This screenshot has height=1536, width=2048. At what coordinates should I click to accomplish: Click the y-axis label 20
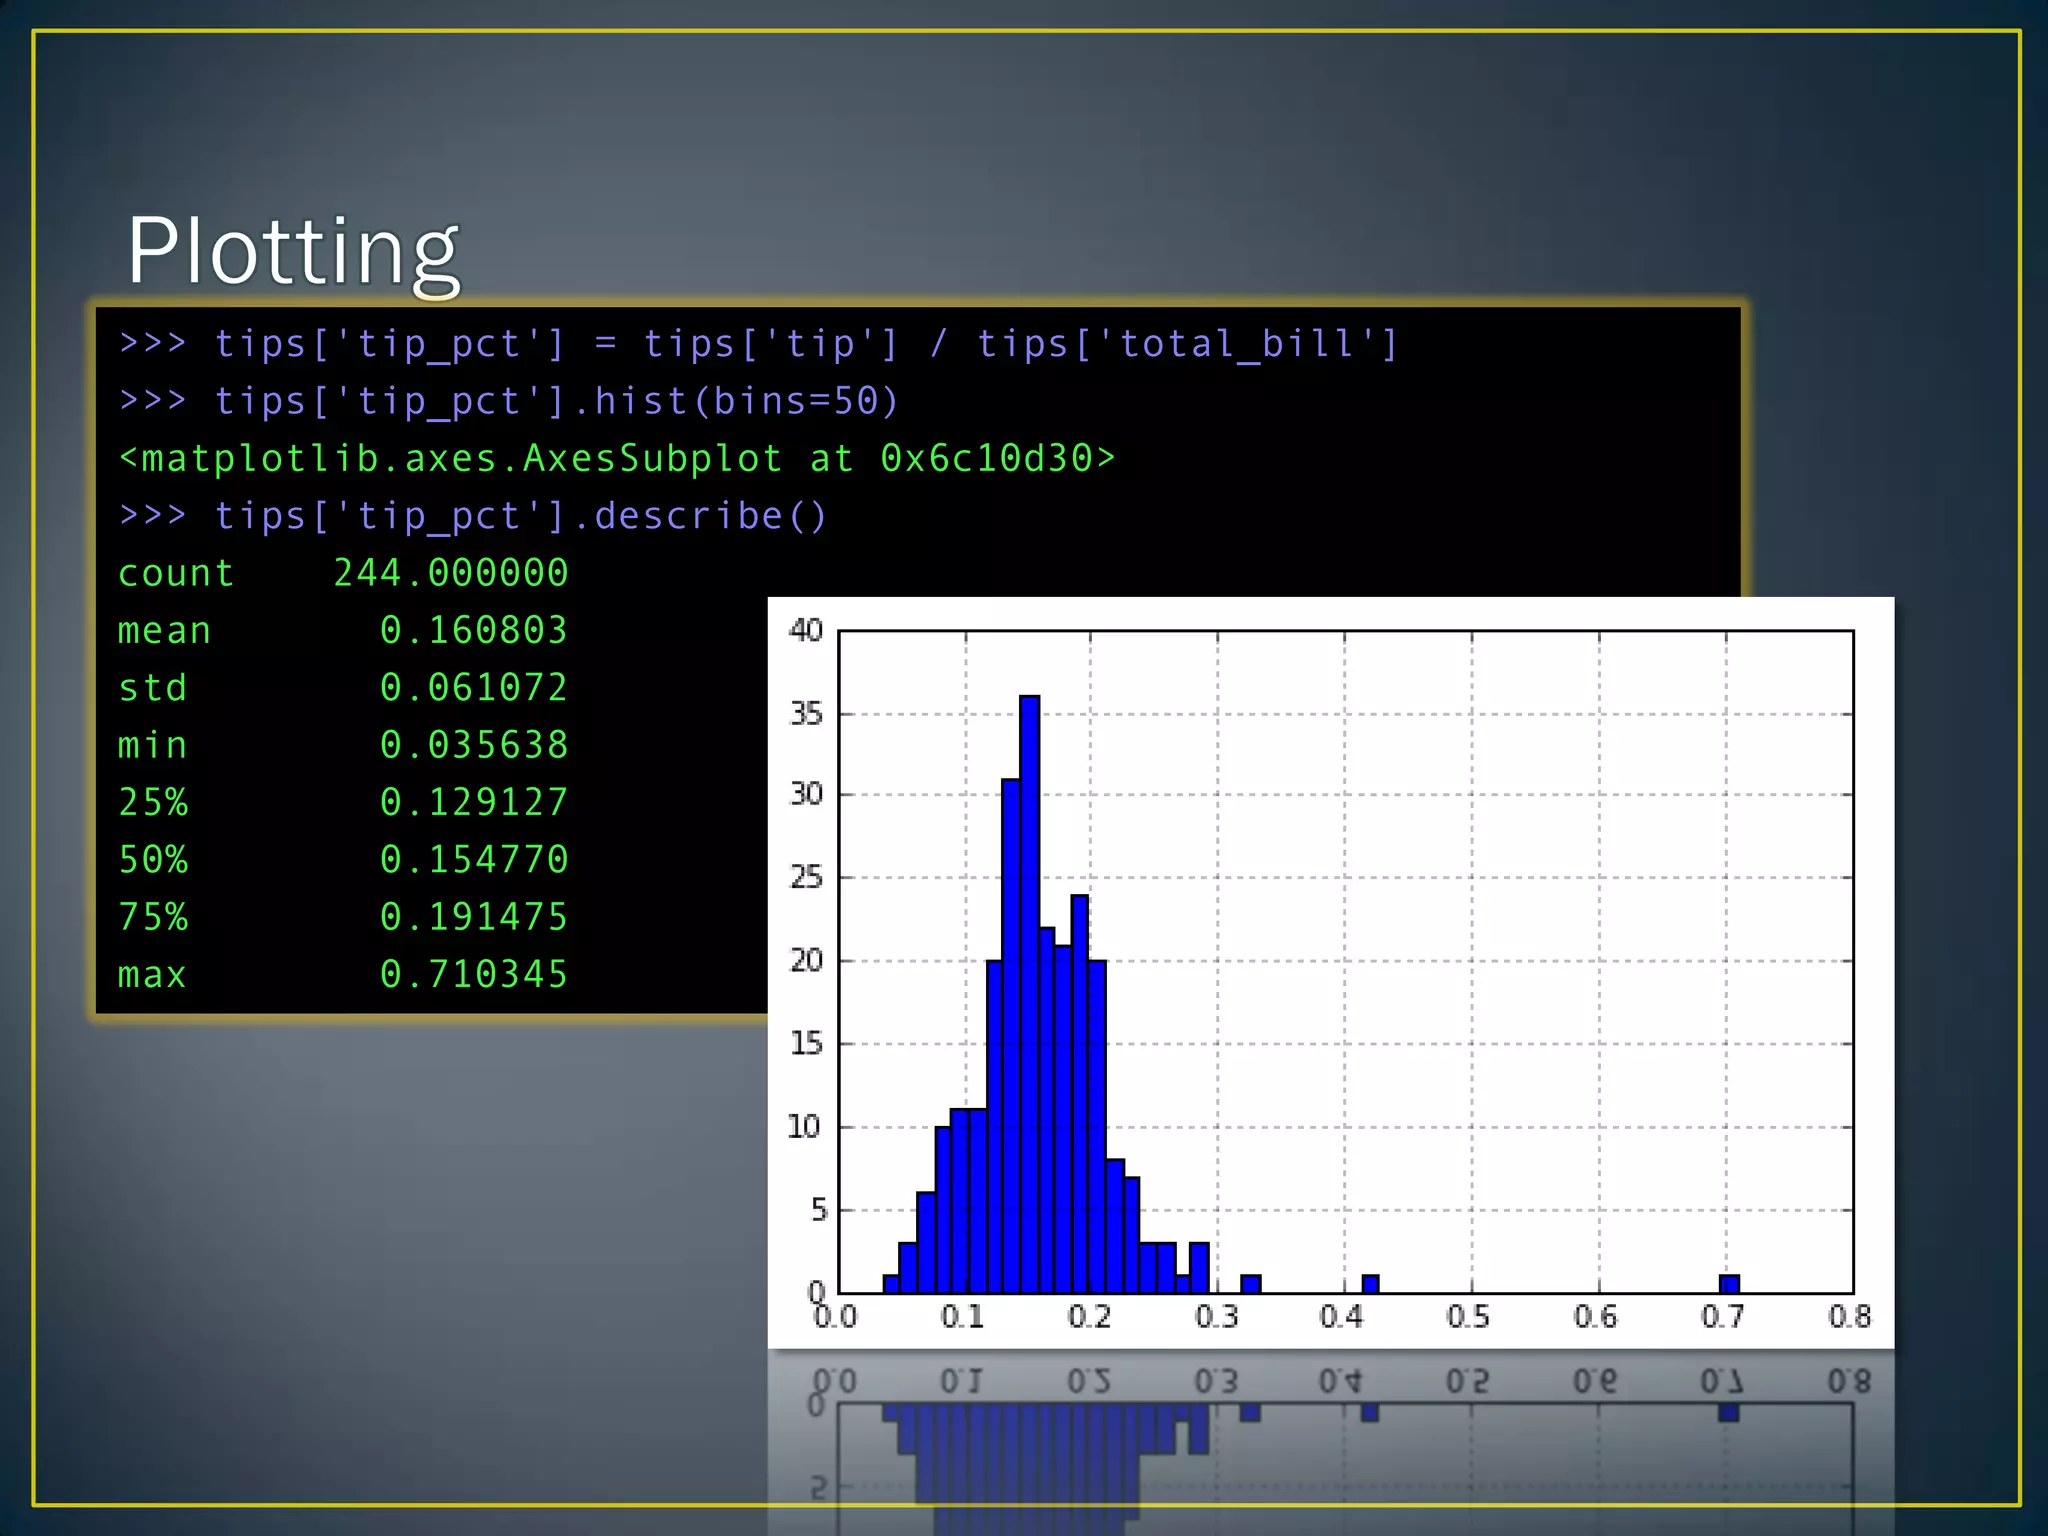click(x=806, y=960)
